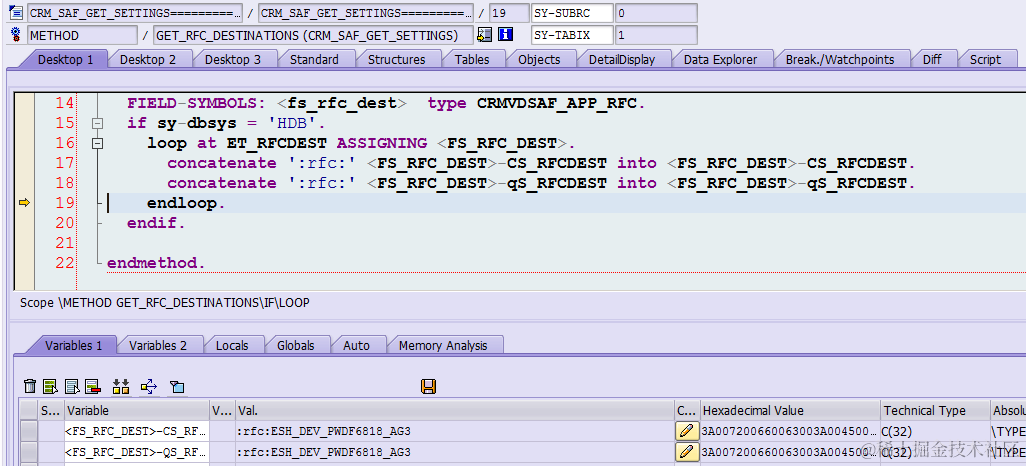This screenshot has height=466, width=1026.
Task: Switch to Desktop 2 tab
Action: [148, 60]
